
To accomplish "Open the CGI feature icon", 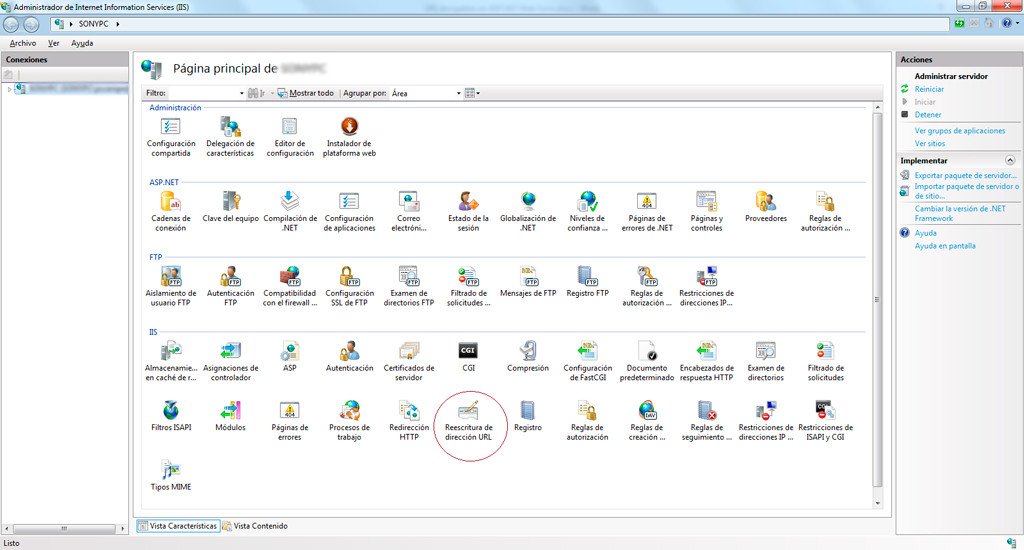I will click(468, 351).
